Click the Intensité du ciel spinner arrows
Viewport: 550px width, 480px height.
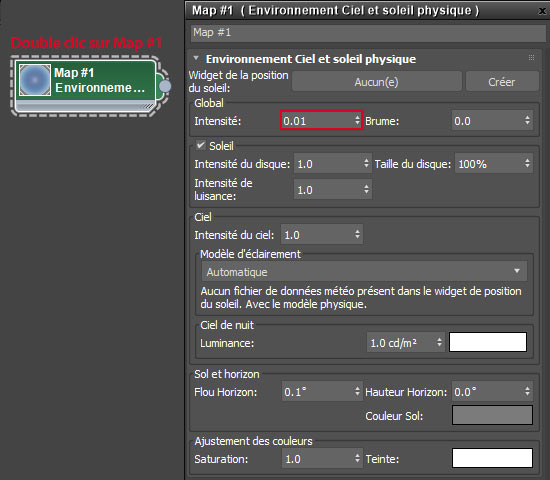[x=357, y=234]
